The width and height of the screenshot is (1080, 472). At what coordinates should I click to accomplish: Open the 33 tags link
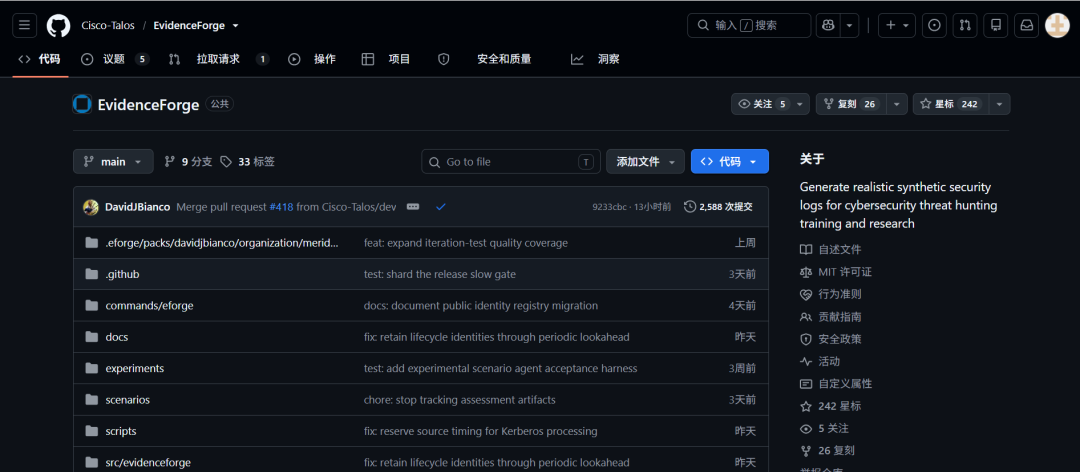click(247, 162)
